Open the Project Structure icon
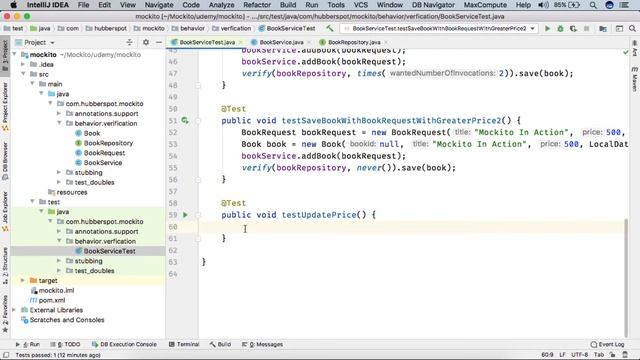 point(603,29)
